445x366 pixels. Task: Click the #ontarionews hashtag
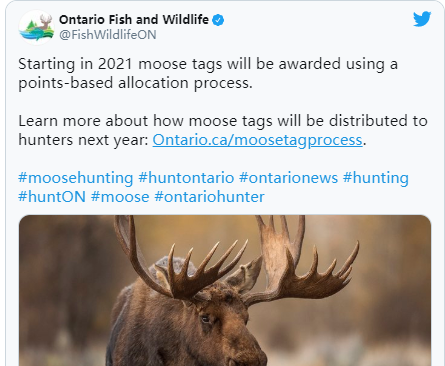point(289,178)
